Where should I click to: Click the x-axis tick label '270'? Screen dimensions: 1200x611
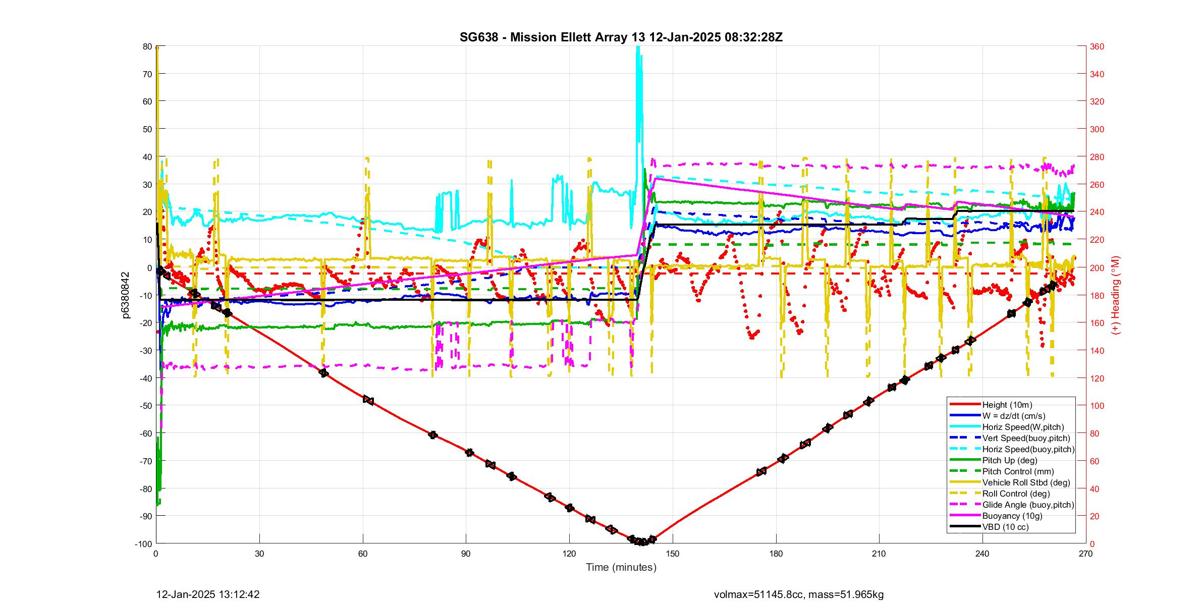[1084, 553]
